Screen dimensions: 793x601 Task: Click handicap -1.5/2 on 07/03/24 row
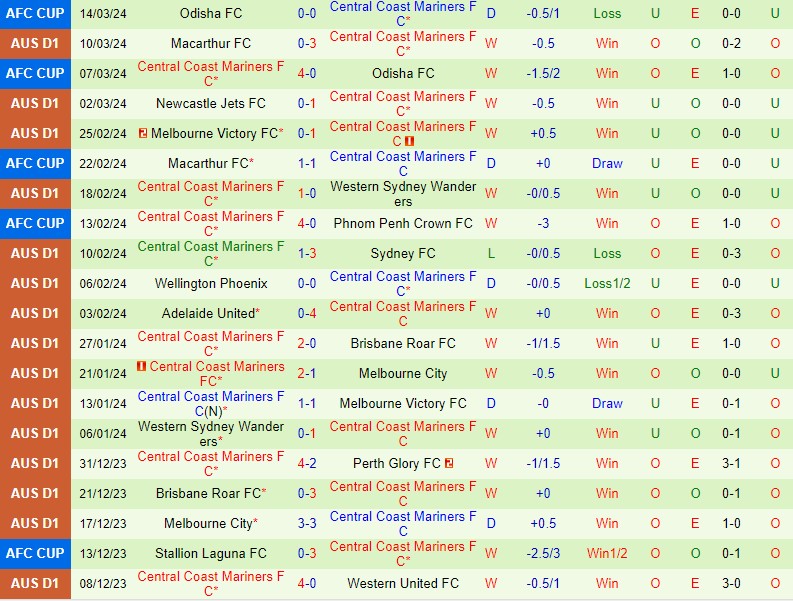[x=543, y=73]
